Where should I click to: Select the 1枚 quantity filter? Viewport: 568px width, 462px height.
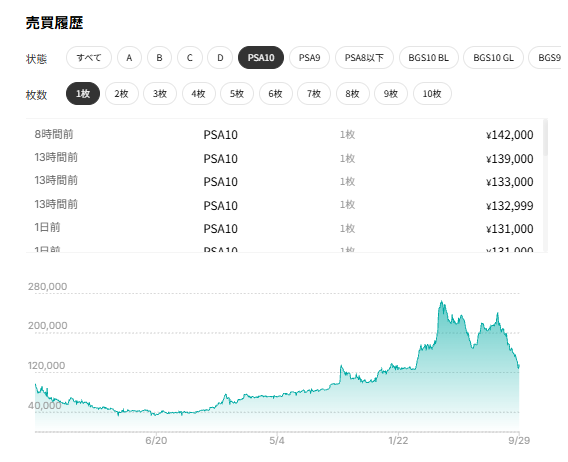tap(83, 94)
